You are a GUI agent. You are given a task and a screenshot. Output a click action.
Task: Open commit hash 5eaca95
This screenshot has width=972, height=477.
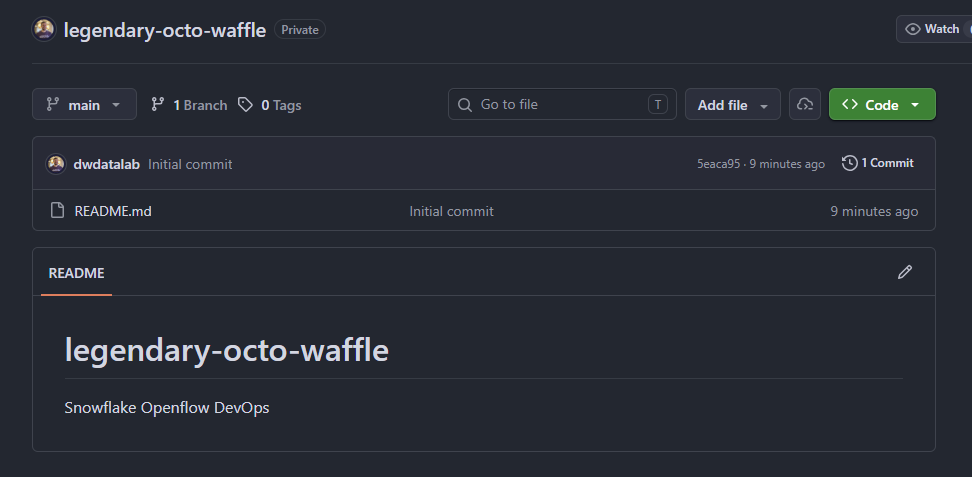[718, 164]
